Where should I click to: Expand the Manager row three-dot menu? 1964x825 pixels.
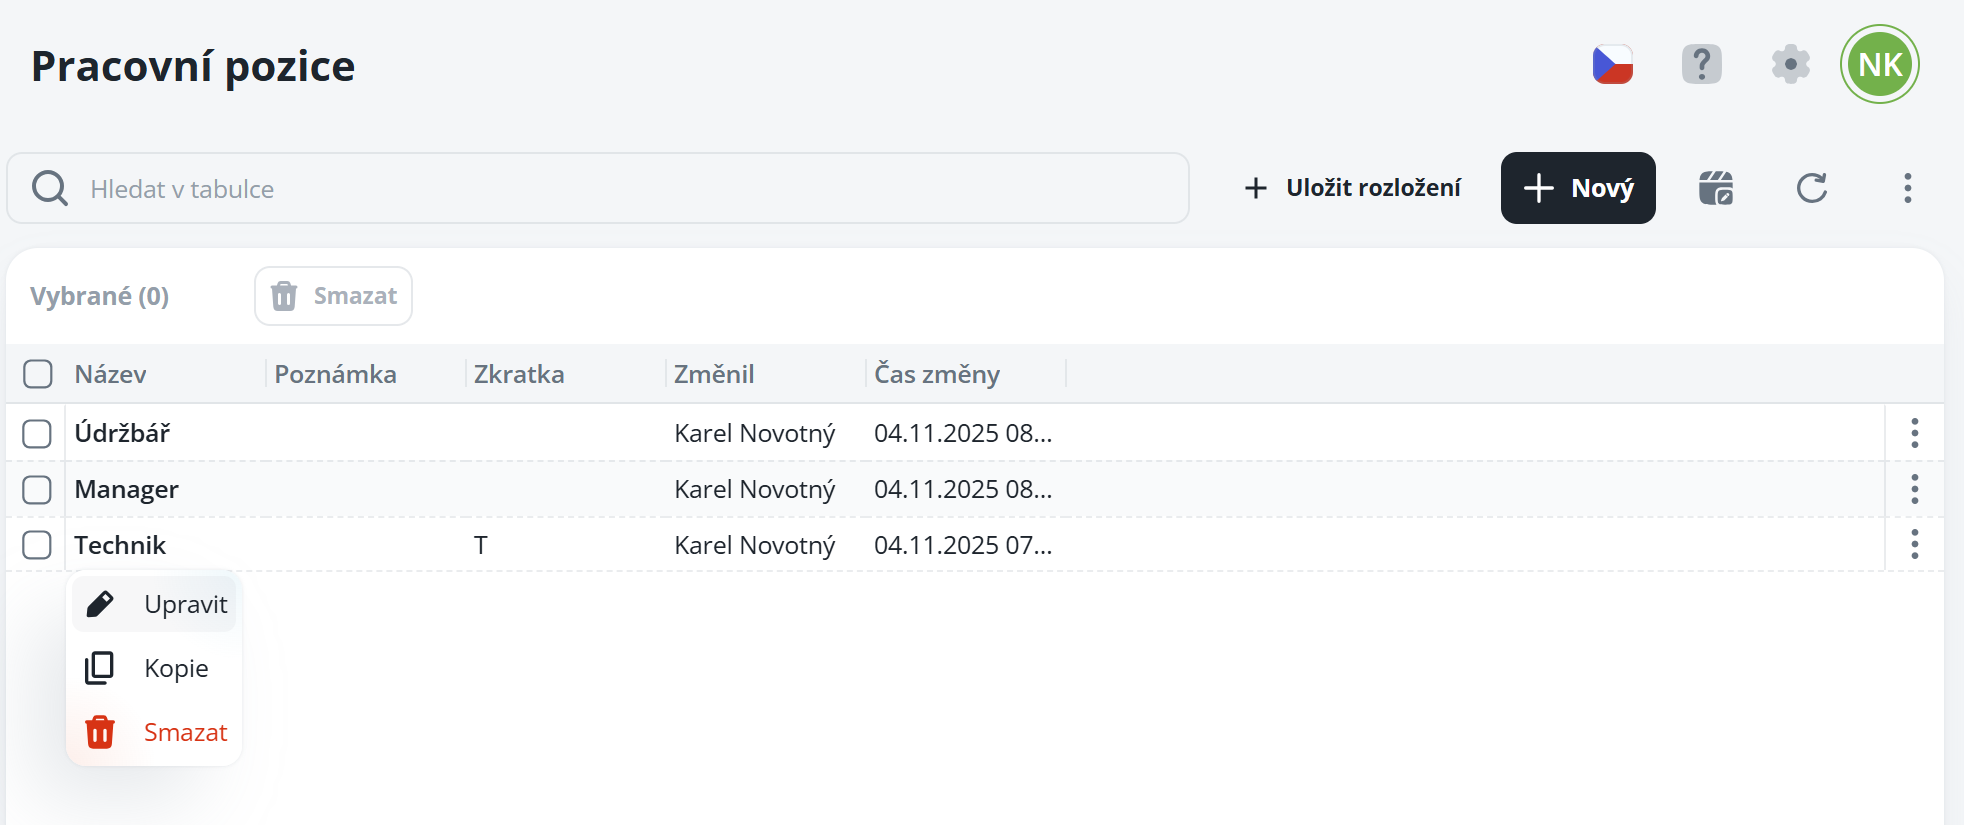click(x=1914, y=489)
